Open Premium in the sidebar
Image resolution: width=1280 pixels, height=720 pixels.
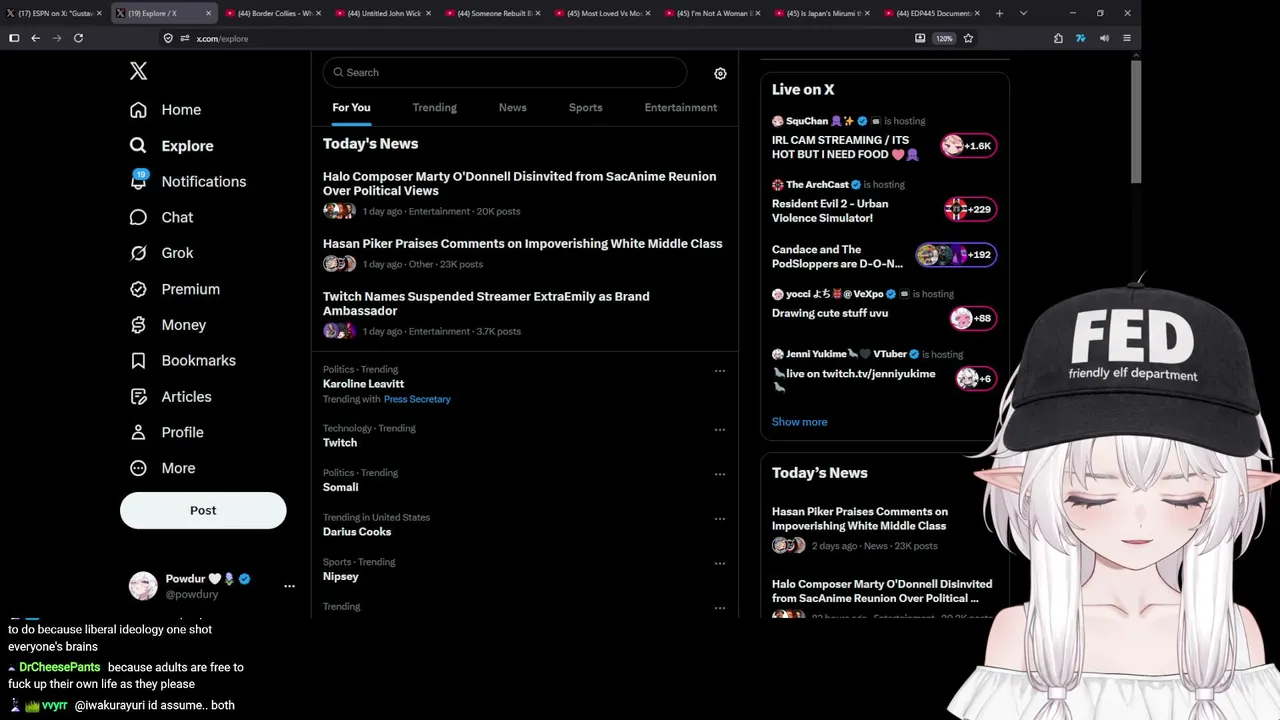pyautogui.click(x=175, y=289)
